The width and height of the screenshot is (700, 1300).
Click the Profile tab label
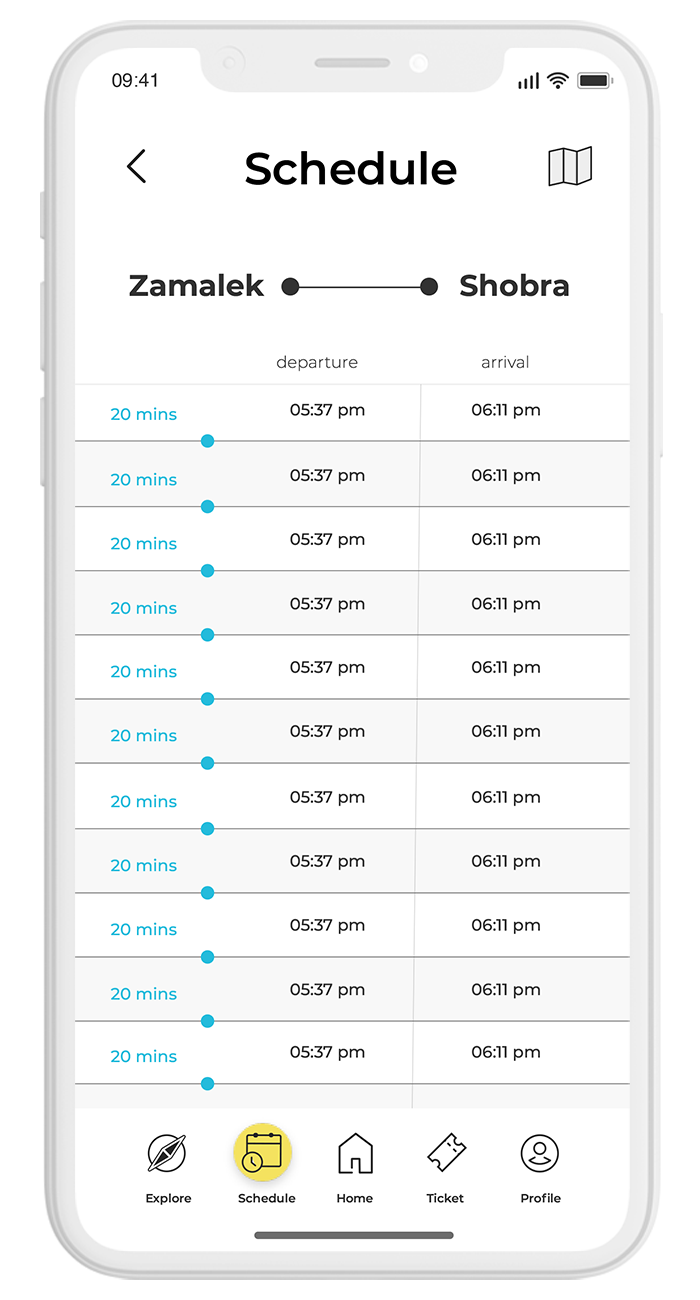click(x=540, y=1198)
